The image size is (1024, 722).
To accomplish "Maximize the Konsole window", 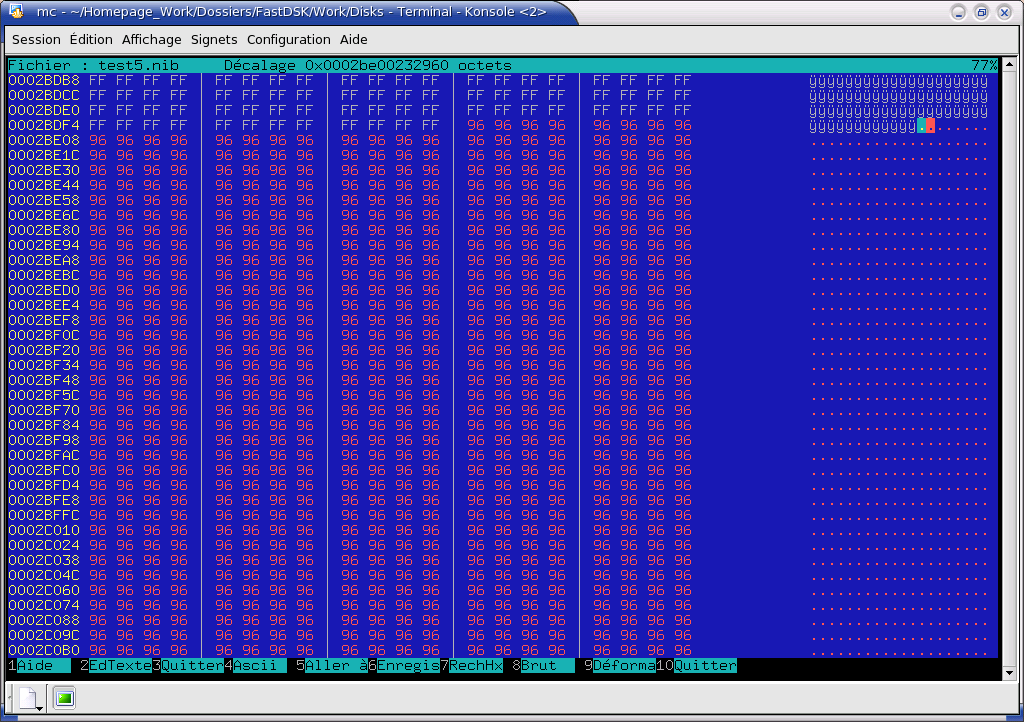I will tap(981, 12).
